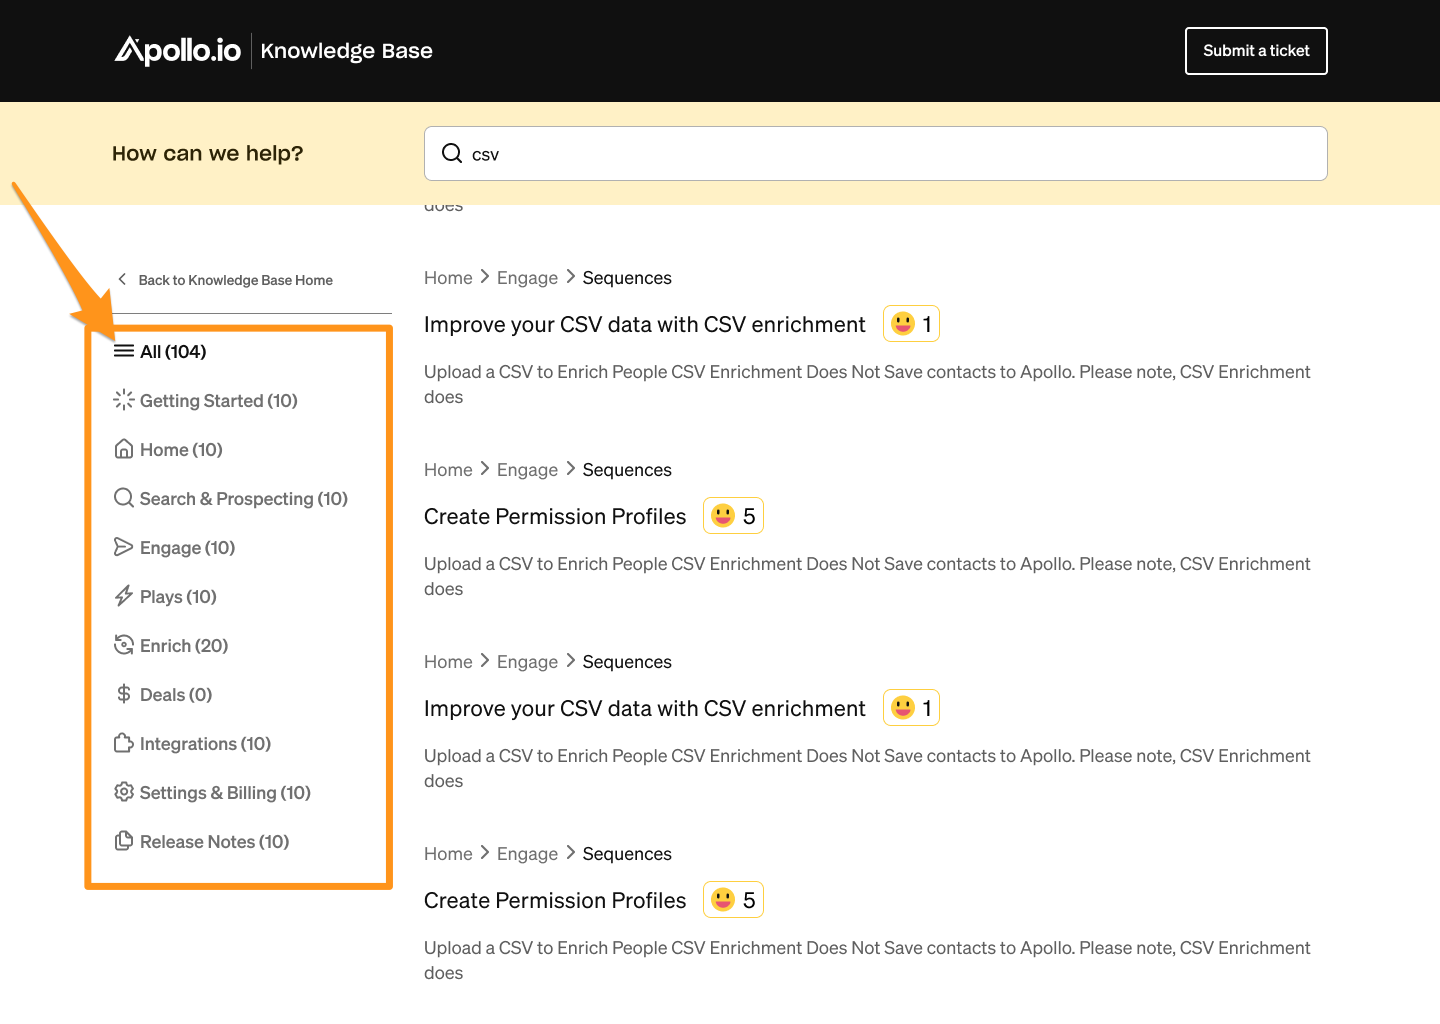Click Engage breadcrumb above first CSV enrichment result

tap(527, 278)
